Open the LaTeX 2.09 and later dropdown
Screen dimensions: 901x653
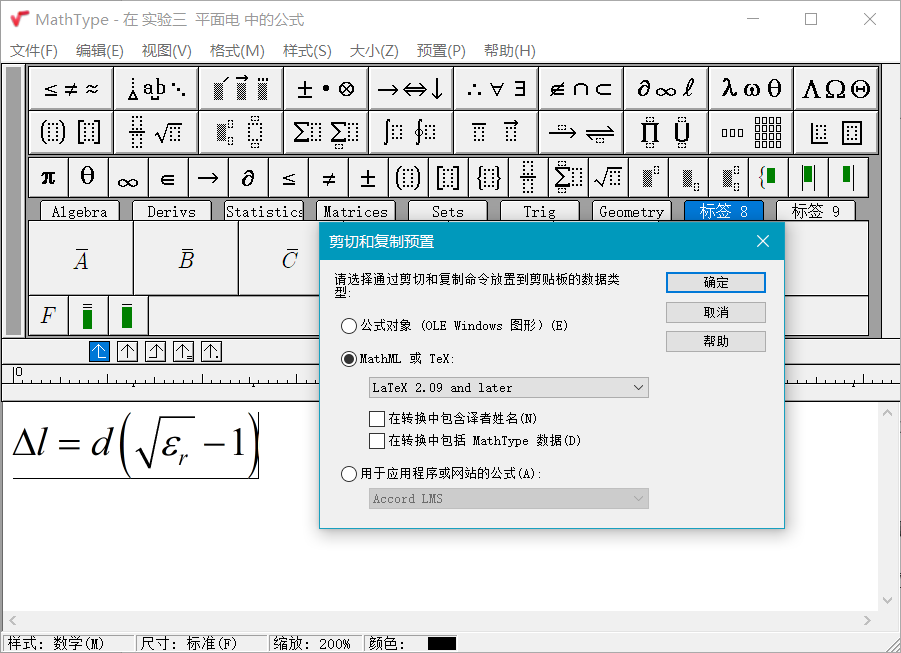point(508,387)
